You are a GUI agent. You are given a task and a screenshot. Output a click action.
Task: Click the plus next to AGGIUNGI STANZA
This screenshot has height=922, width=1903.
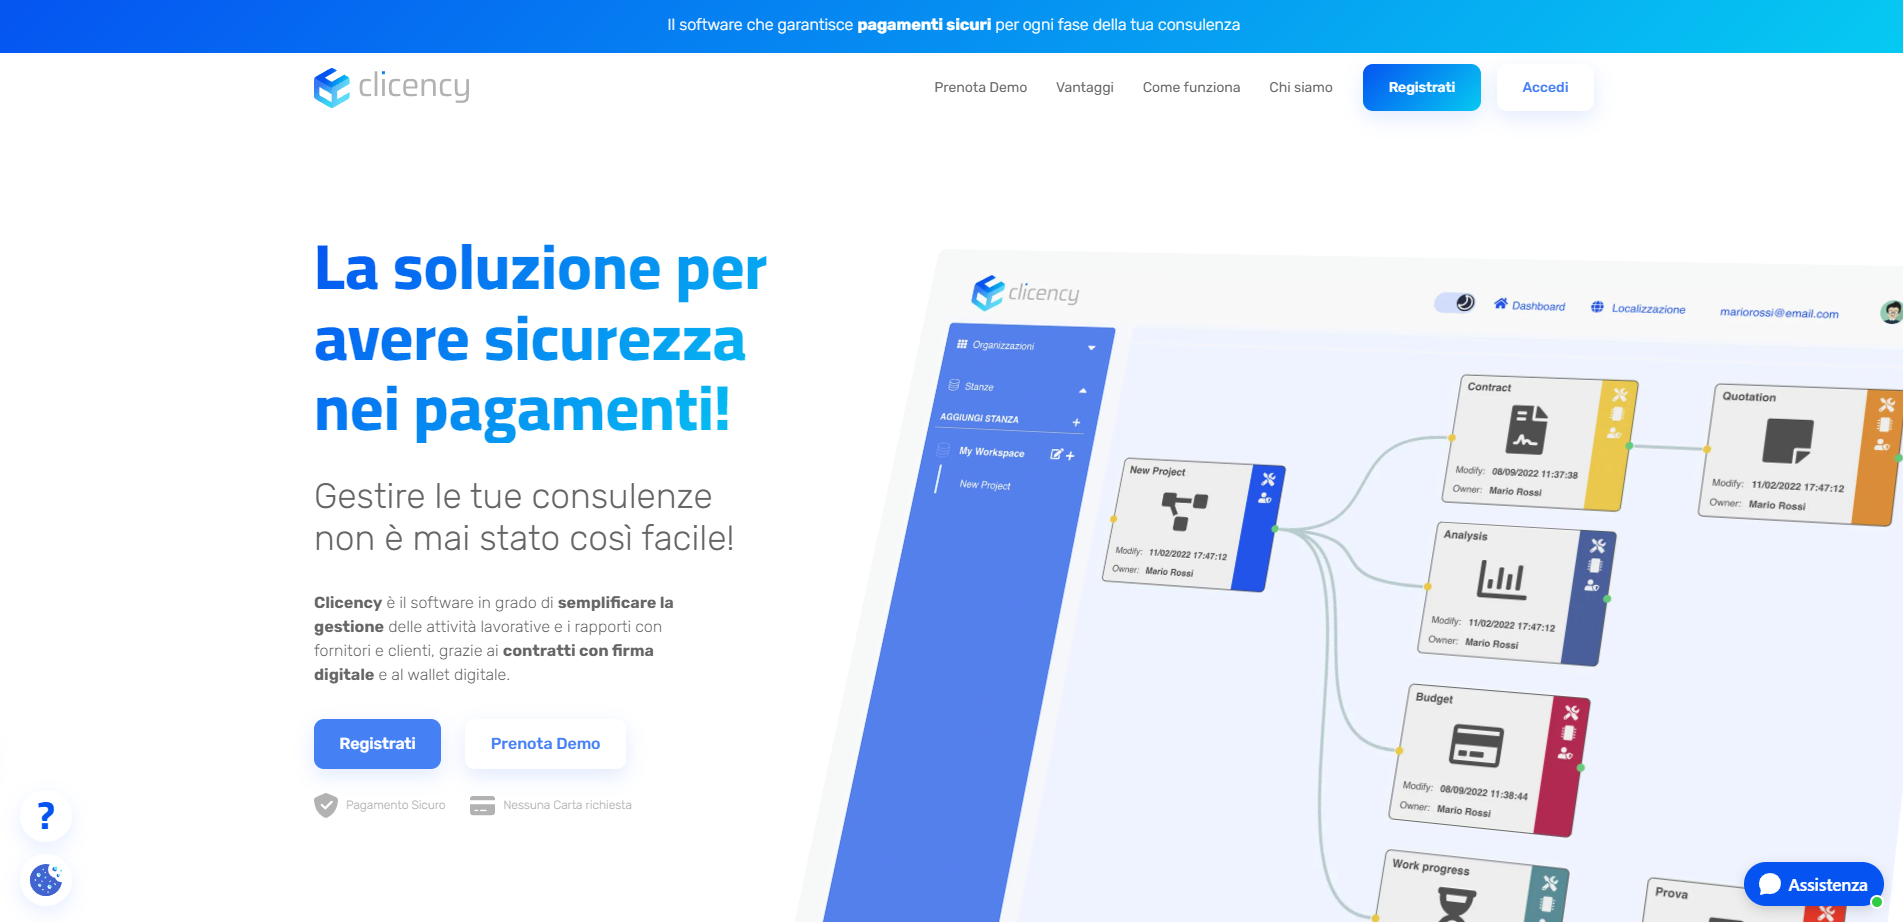(x=1076, y=422)
